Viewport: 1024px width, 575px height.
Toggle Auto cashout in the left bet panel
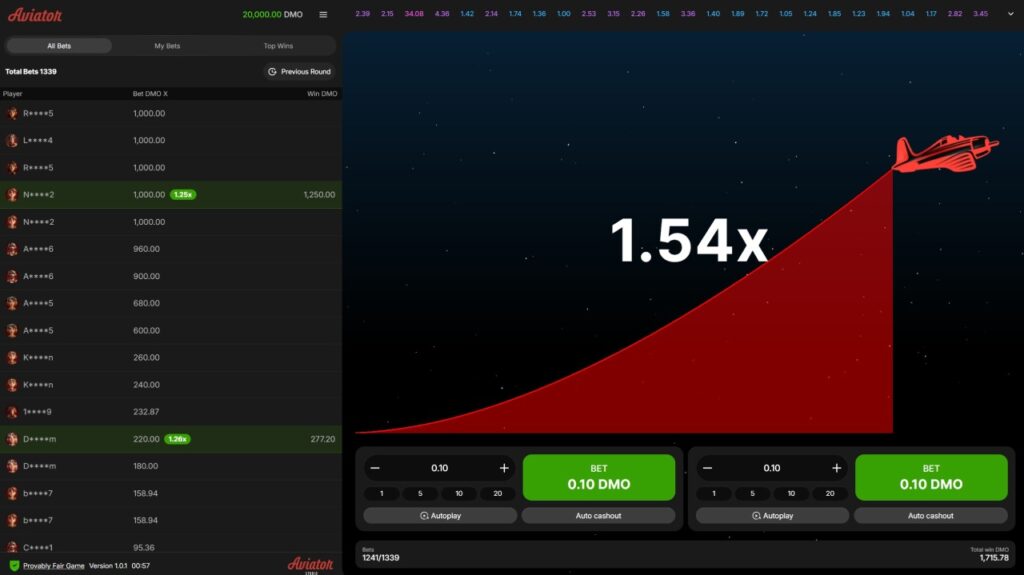point(598,516)
